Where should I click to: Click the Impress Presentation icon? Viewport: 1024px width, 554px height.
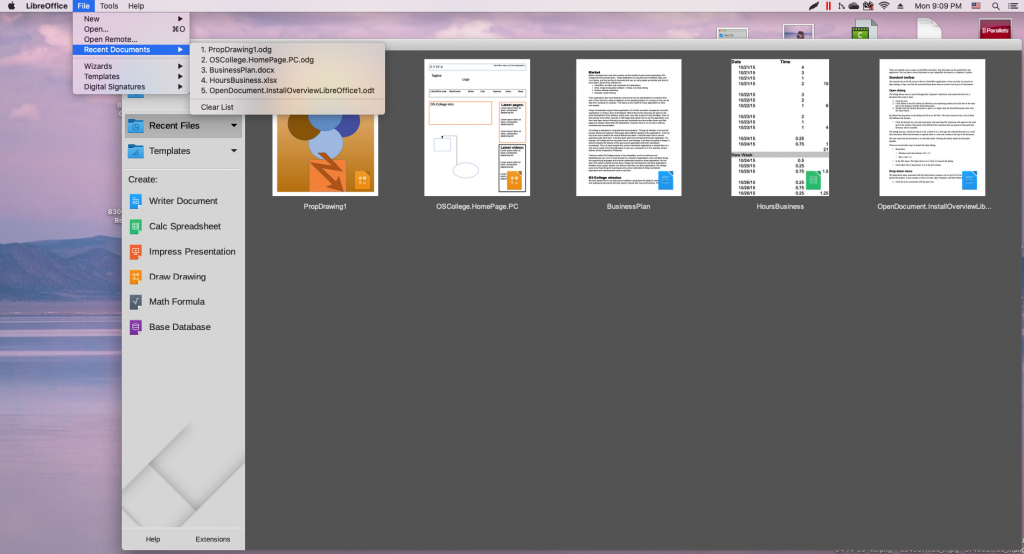click(136, 251)
